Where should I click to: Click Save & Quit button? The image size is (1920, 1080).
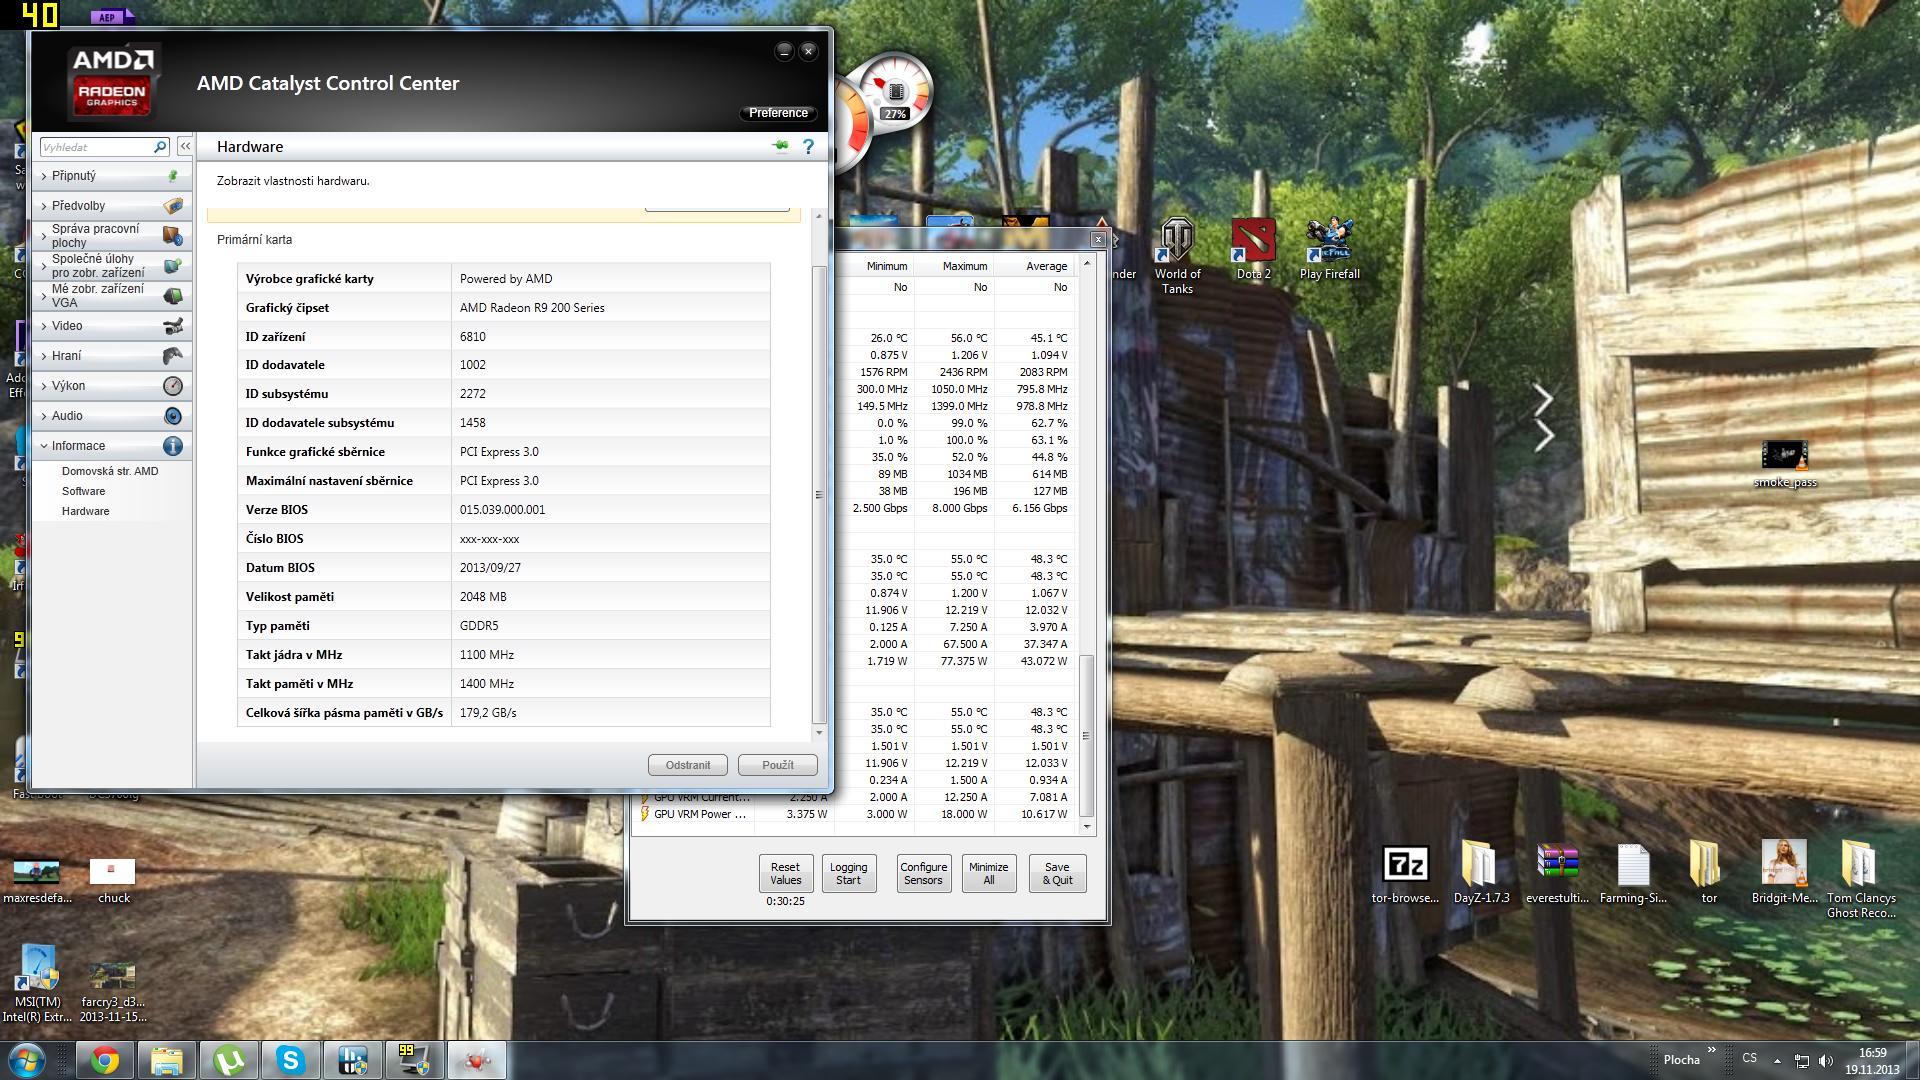[x=1057, y=874]
